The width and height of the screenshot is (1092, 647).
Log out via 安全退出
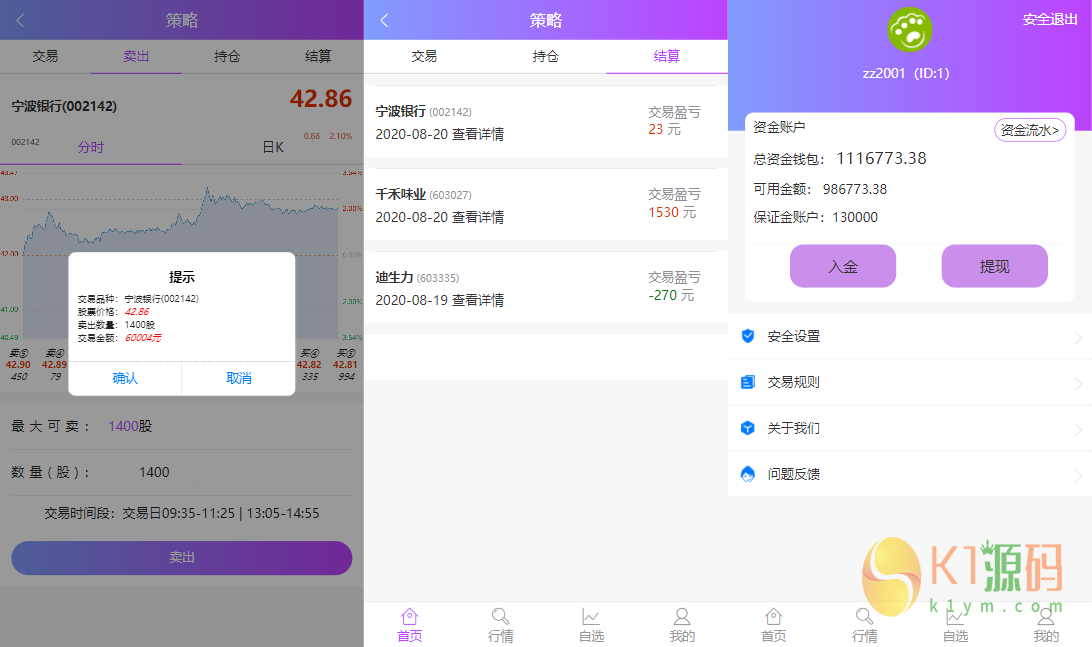click(x=1050, y=20)
